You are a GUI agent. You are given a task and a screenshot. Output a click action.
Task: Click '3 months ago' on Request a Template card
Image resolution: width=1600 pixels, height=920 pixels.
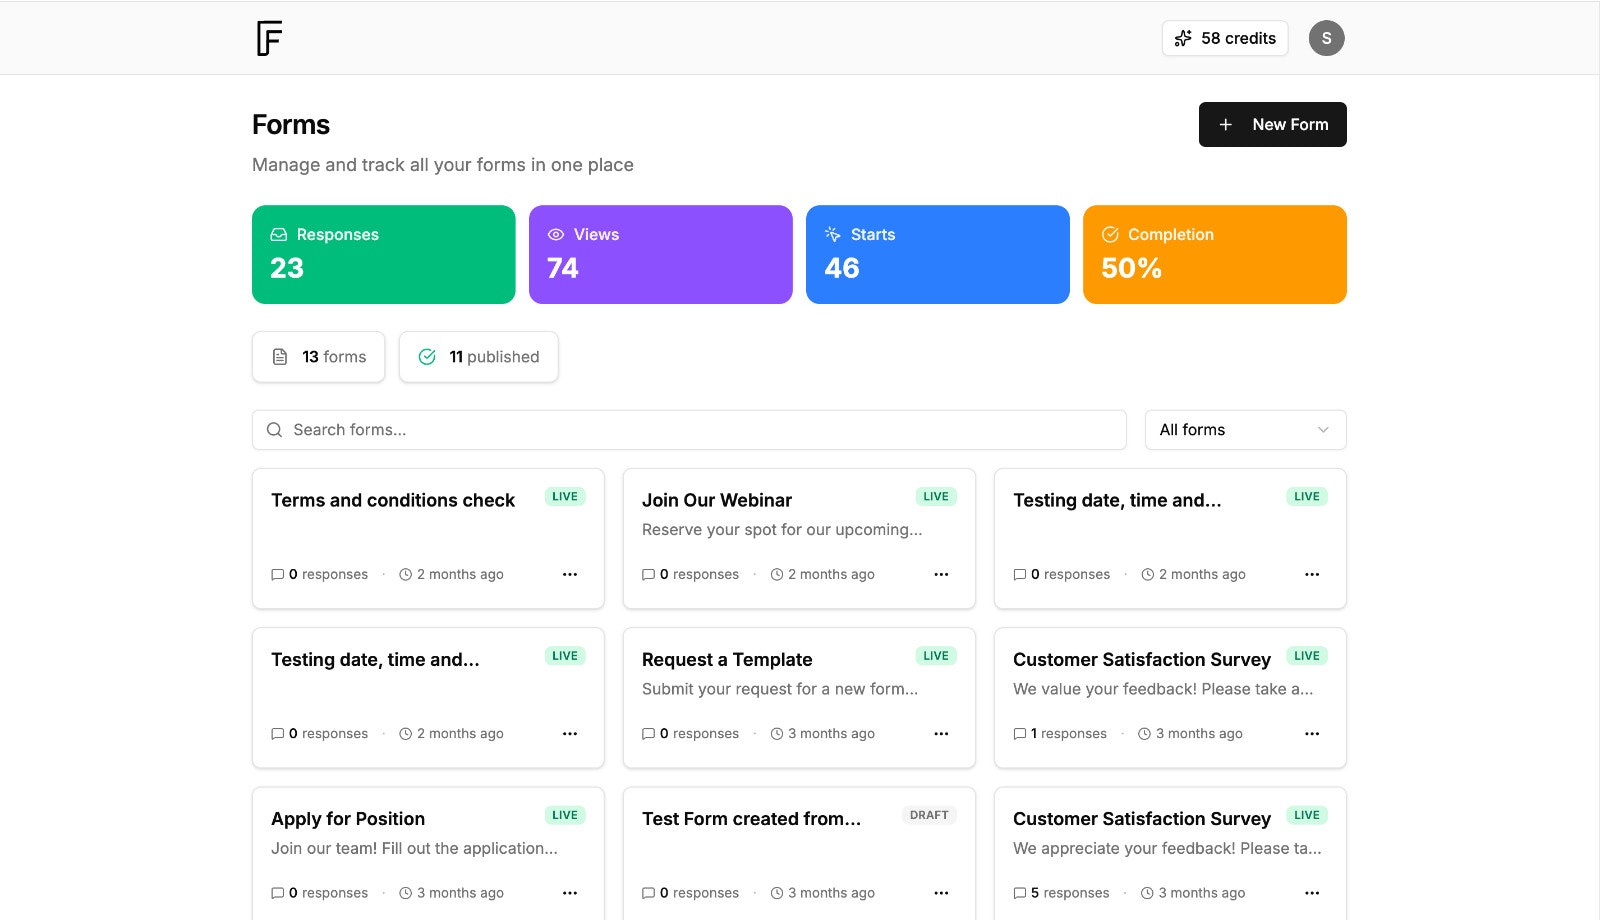click(823, 734)
